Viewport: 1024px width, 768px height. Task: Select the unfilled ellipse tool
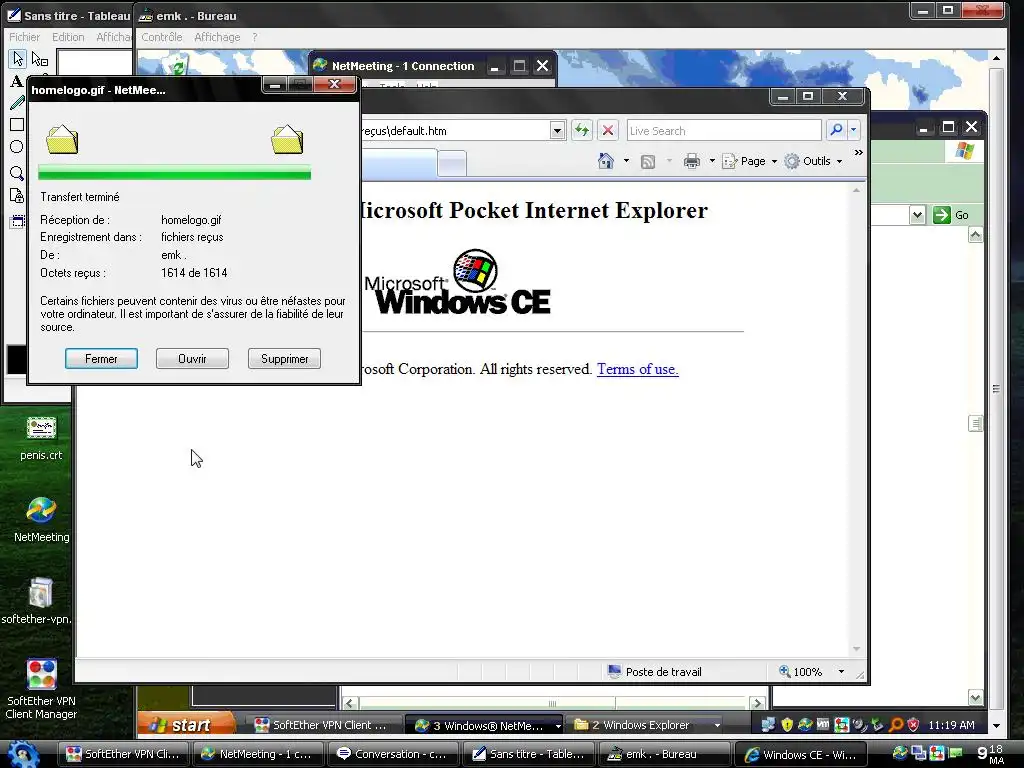17,147
